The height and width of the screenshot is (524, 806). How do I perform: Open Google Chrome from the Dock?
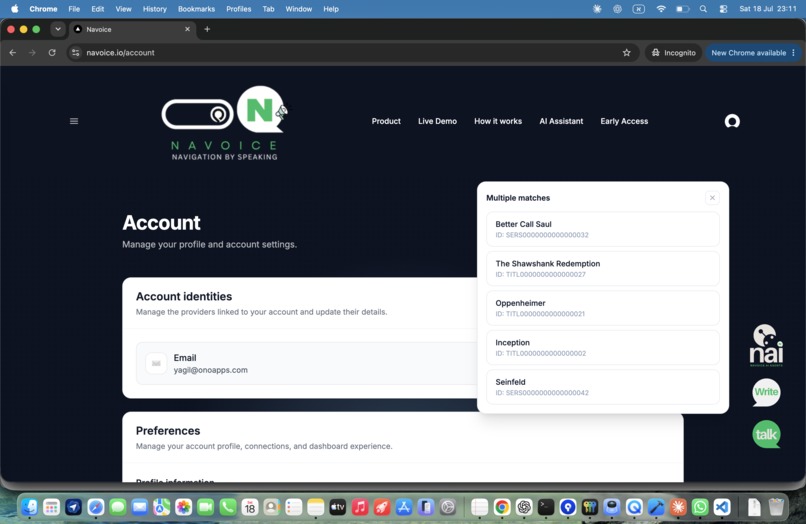502,508
